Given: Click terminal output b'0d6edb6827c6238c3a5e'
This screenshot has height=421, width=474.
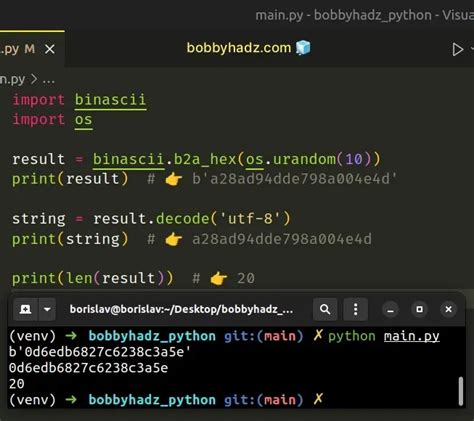Looking at the screenshot, I should (x=100, y=352).
